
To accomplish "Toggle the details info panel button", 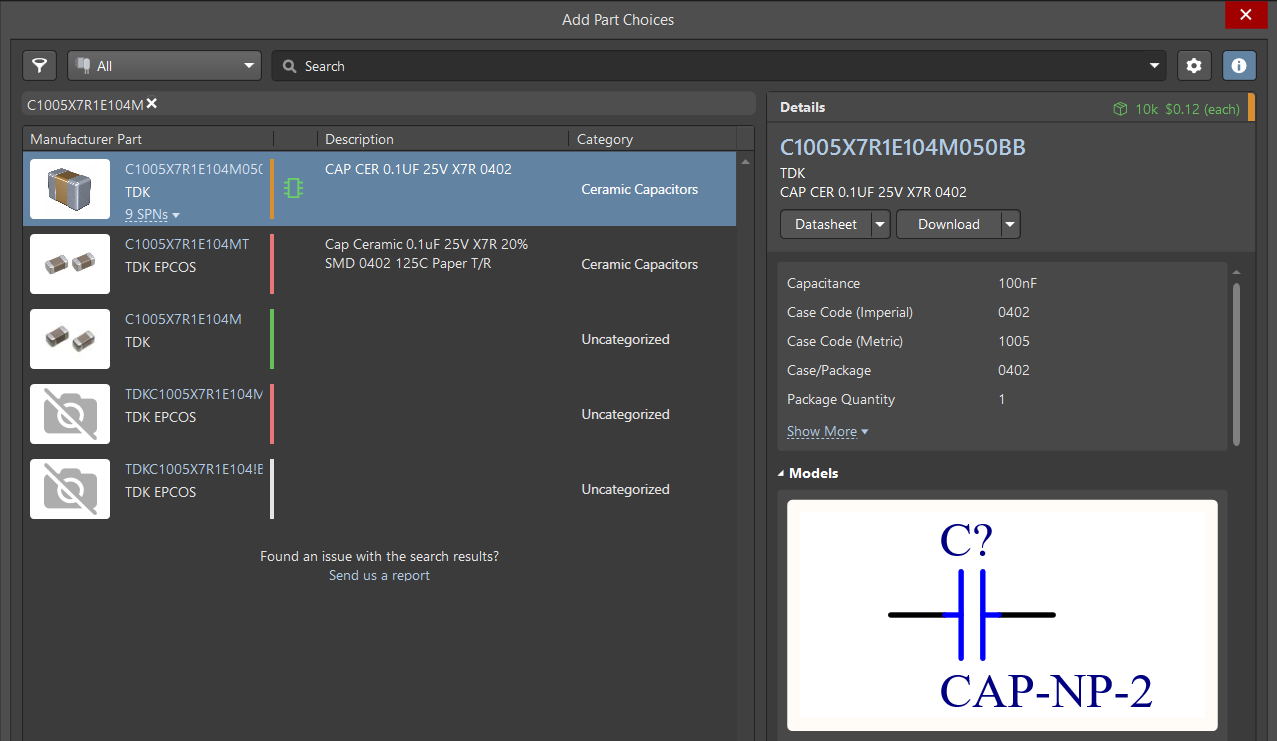I will pyautogui.click(x=1239, y=66).
